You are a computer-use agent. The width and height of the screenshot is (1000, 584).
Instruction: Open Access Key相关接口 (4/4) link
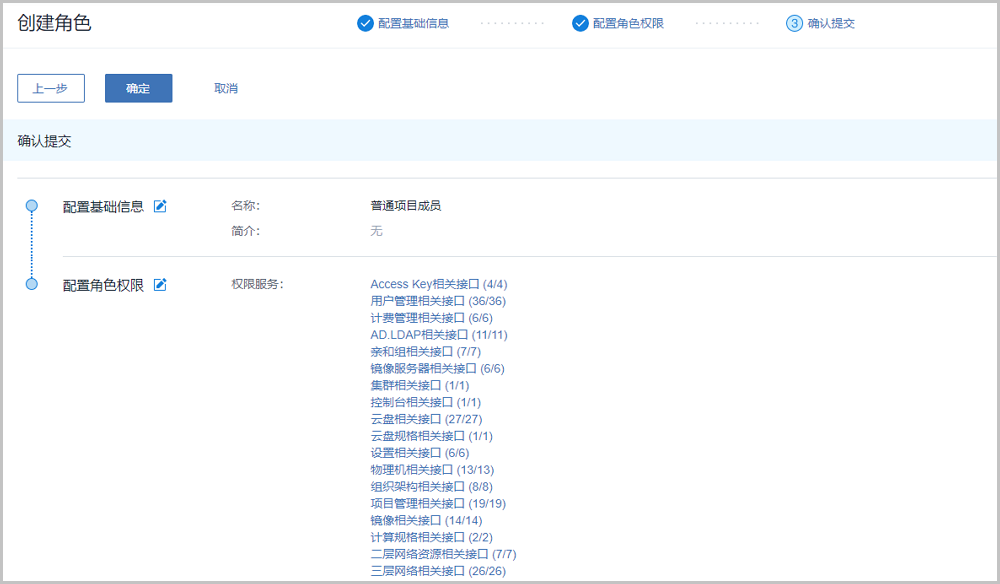438,285
